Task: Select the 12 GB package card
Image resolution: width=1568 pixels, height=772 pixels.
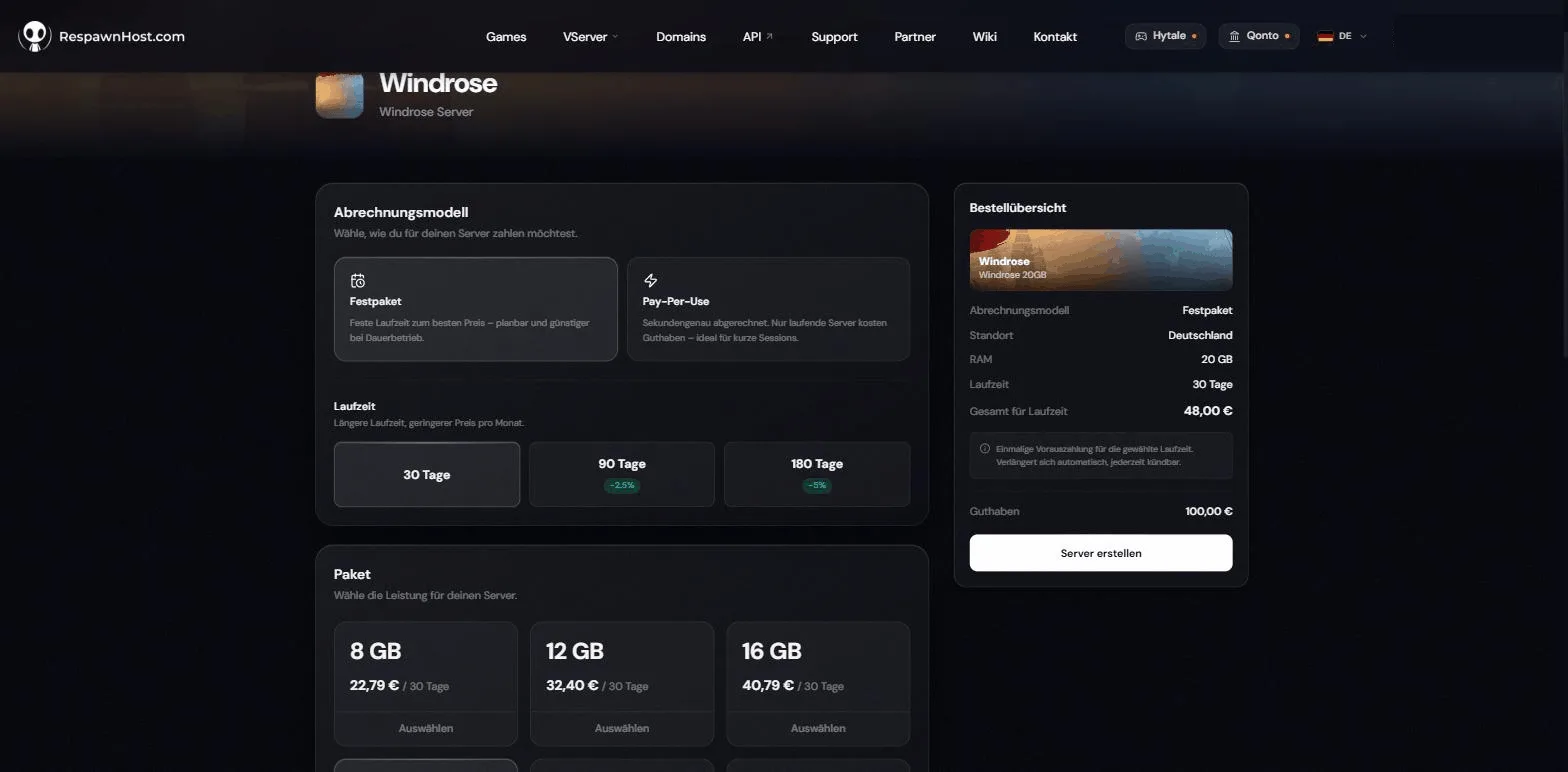Action: (x=622, y=684)
